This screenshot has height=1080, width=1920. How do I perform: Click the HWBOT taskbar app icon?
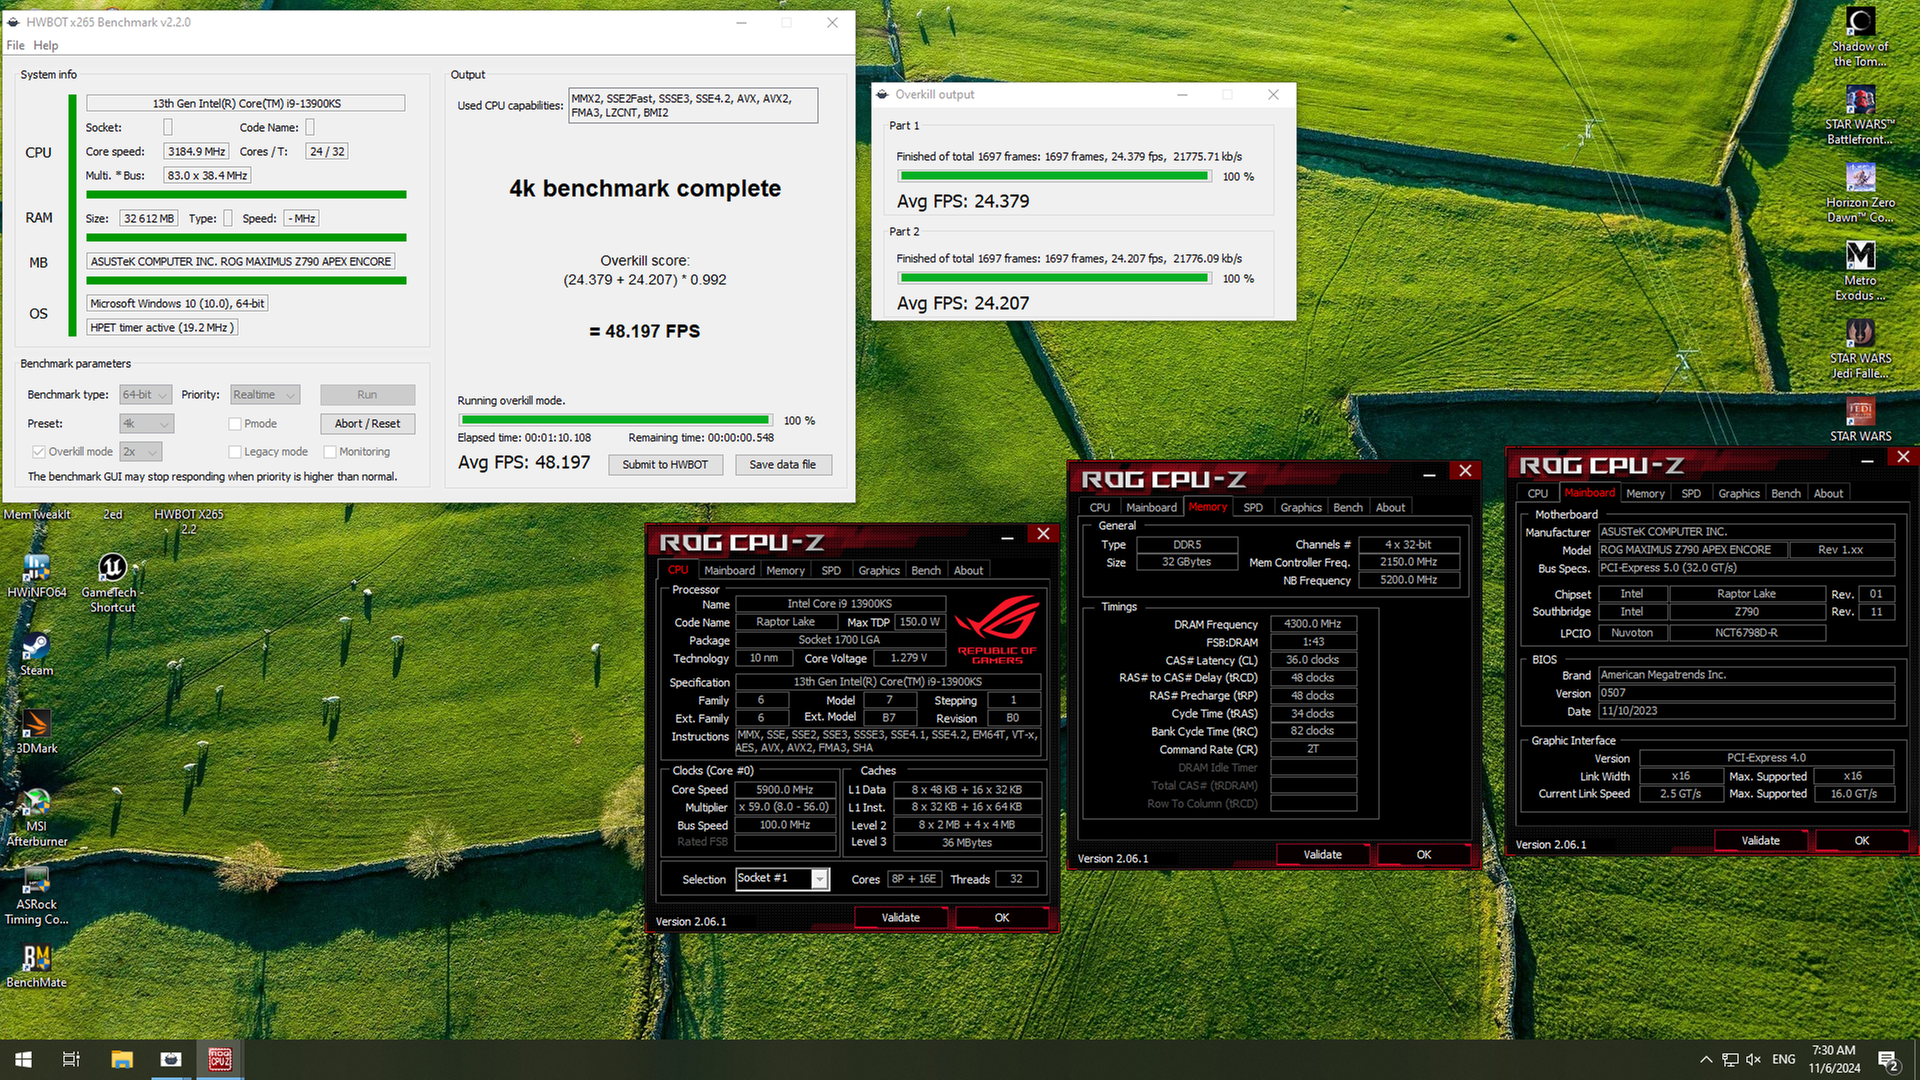[x=171, y=1059]
